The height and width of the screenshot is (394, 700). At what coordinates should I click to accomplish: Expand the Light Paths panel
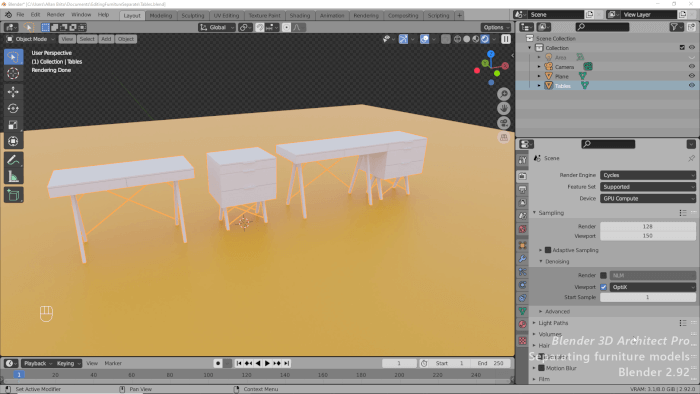tap(534, 323)
